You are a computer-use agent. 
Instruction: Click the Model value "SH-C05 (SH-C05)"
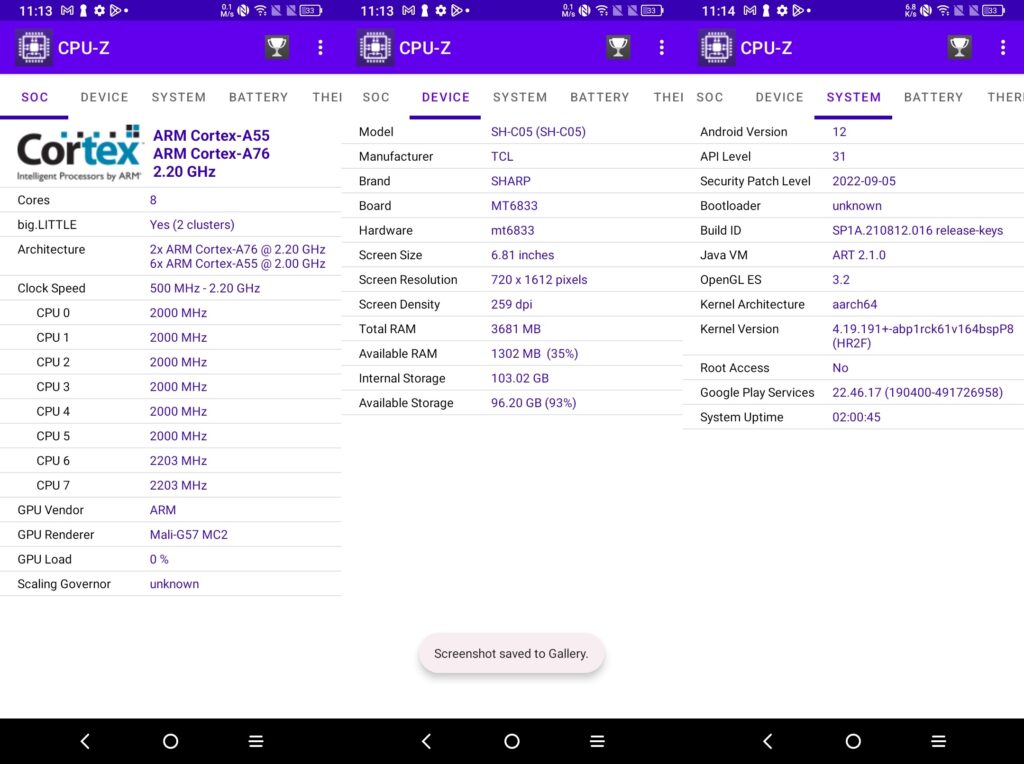(x=538, y=131)
